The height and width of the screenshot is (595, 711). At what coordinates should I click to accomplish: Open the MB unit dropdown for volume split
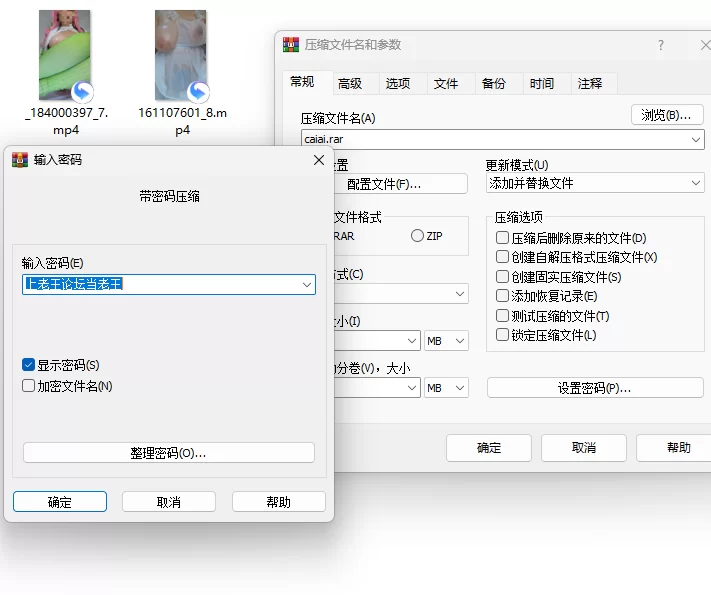(x=446, y=388)
